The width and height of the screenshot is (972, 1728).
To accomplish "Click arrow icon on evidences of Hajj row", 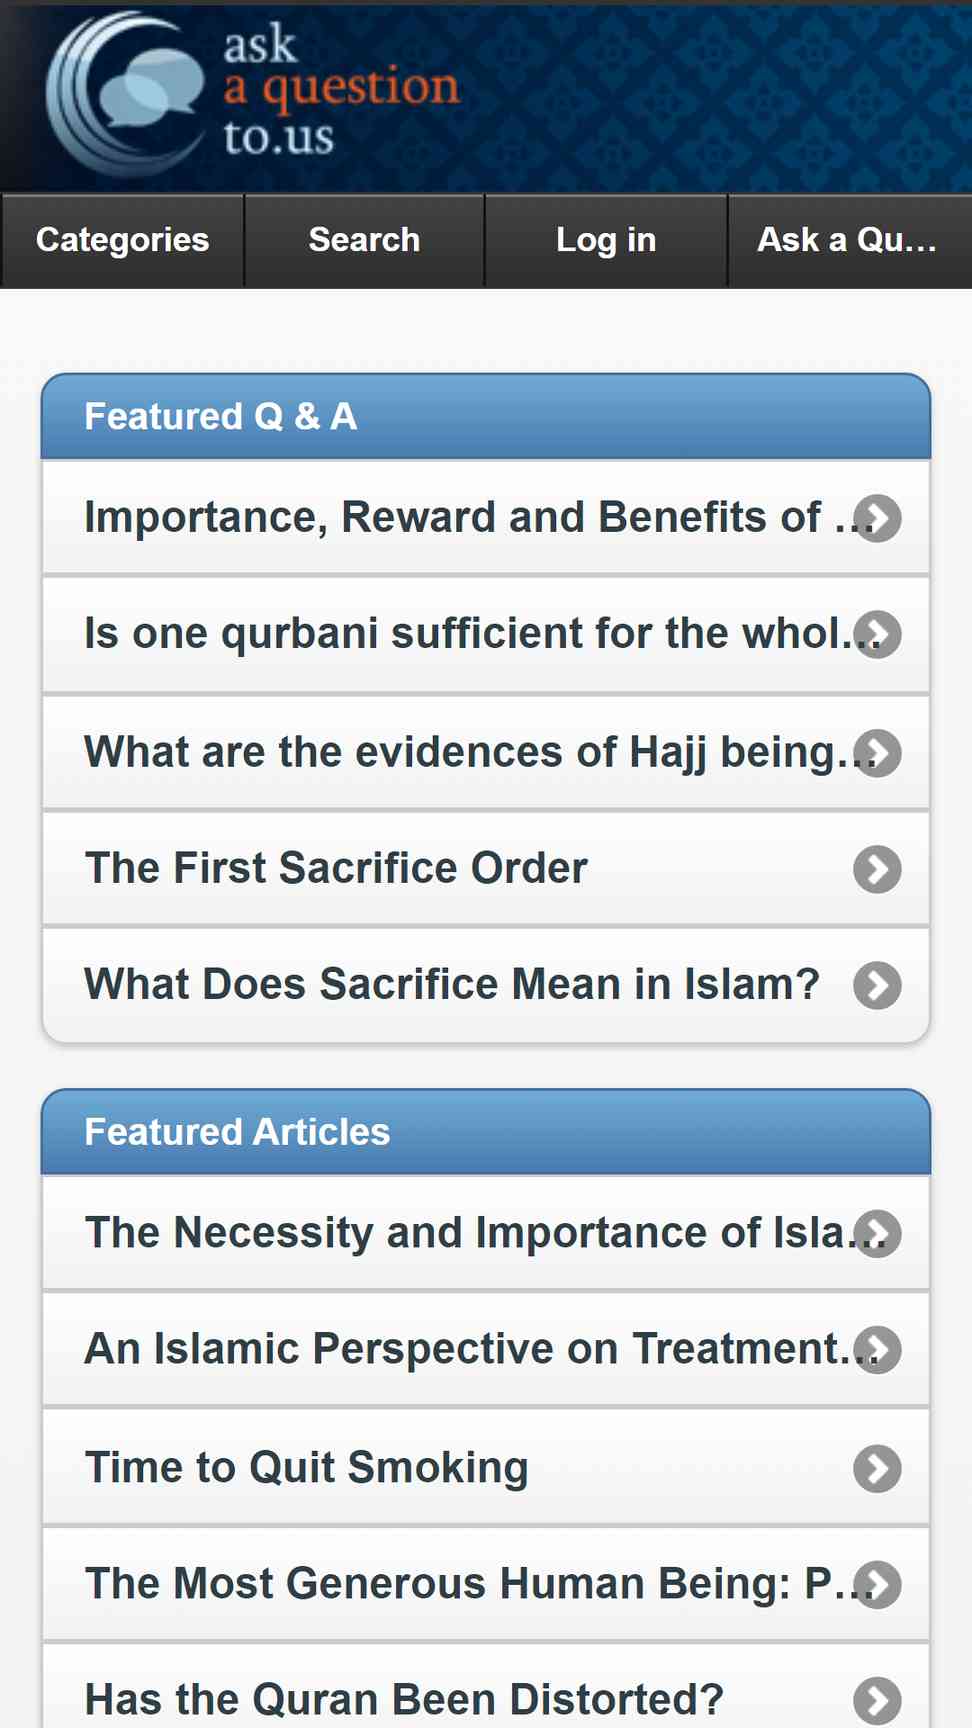I will coord(877,753).
